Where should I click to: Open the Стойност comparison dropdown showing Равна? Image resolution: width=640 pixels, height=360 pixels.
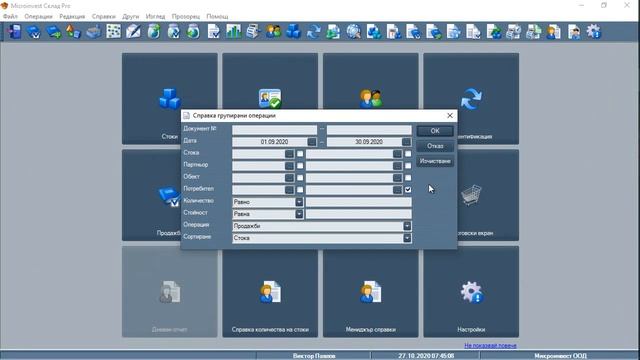tap(299, 214)
